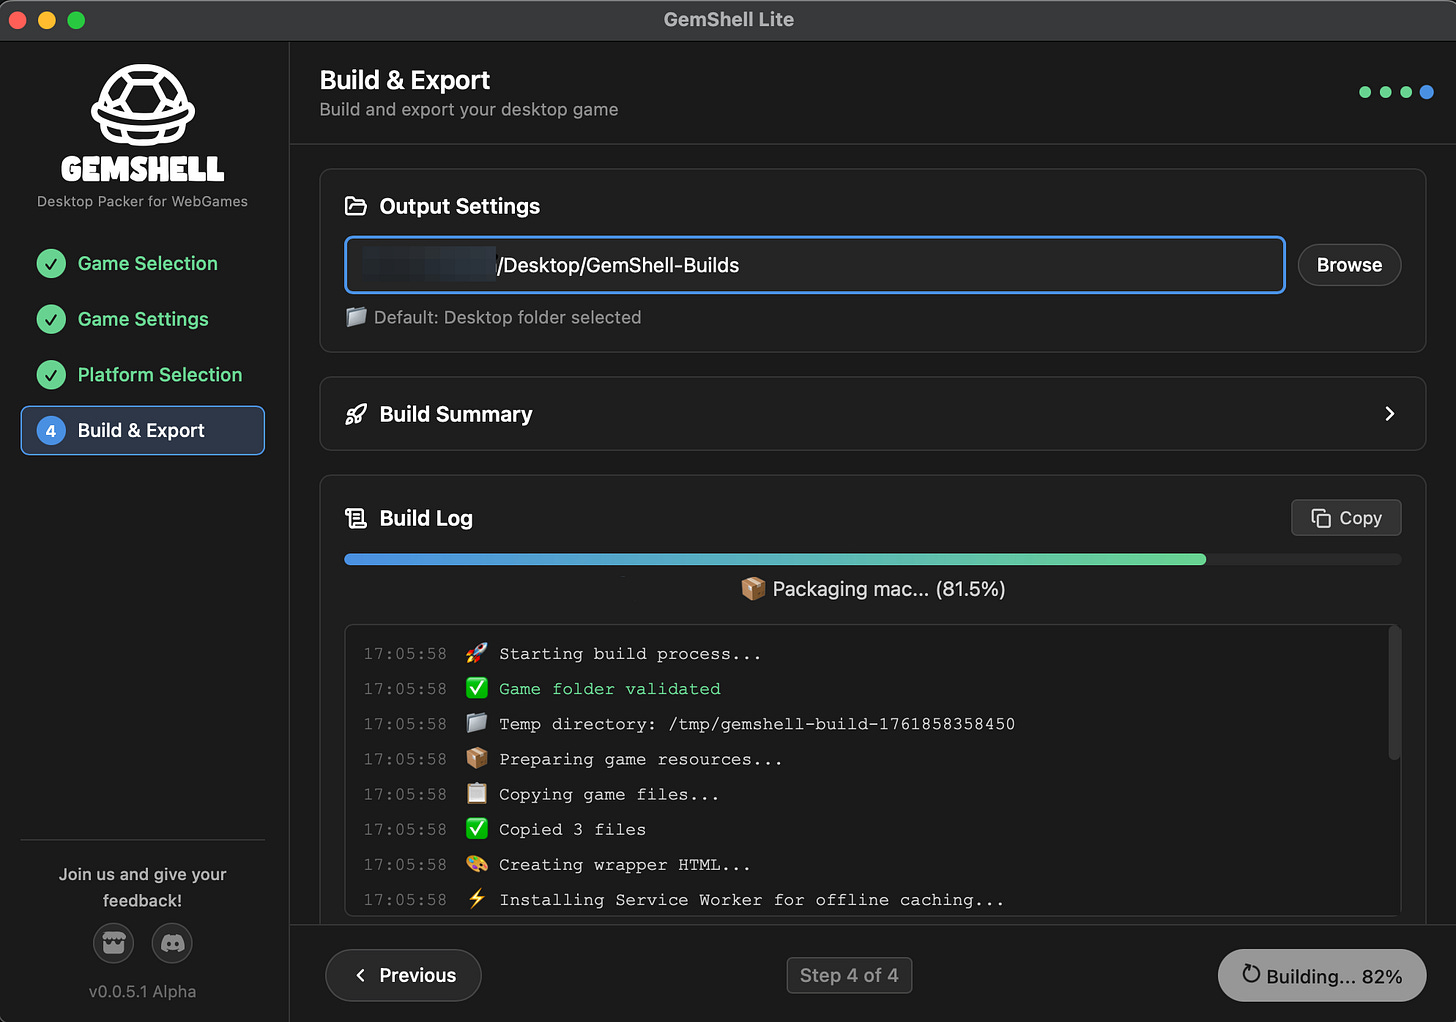Image resolution: width=1456 pixels, height=1022 pixels.
Task: Open the itch.io store icon in sidebar
Action: click(x=113, y=943)
